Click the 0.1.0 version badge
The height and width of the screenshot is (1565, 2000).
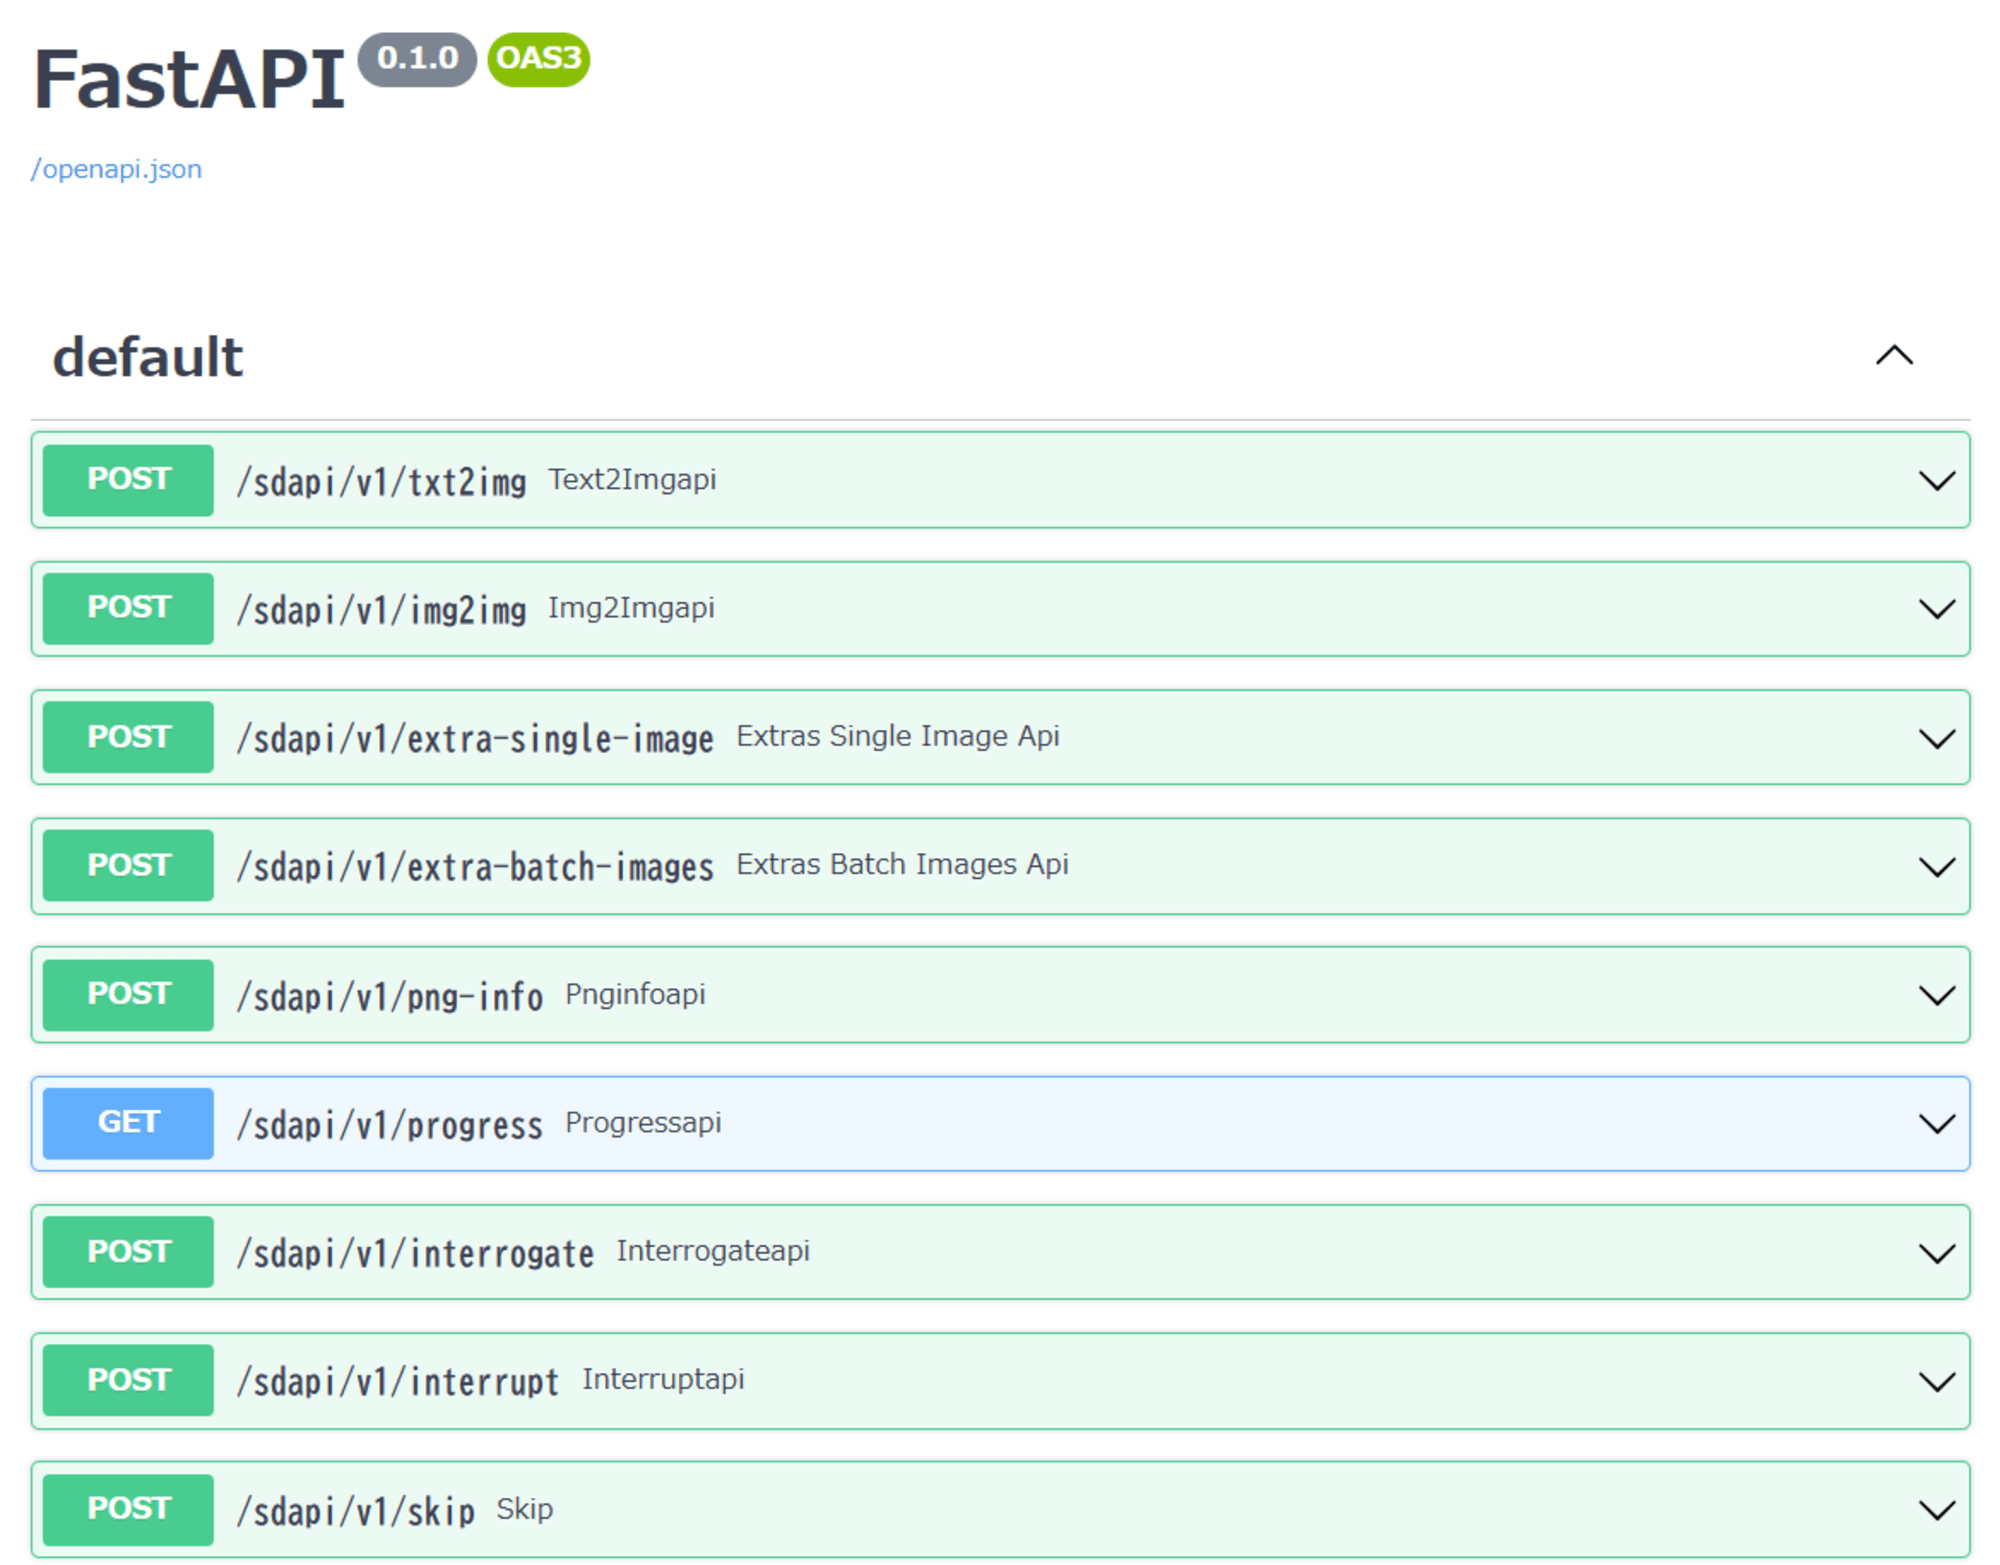[417, 59]
